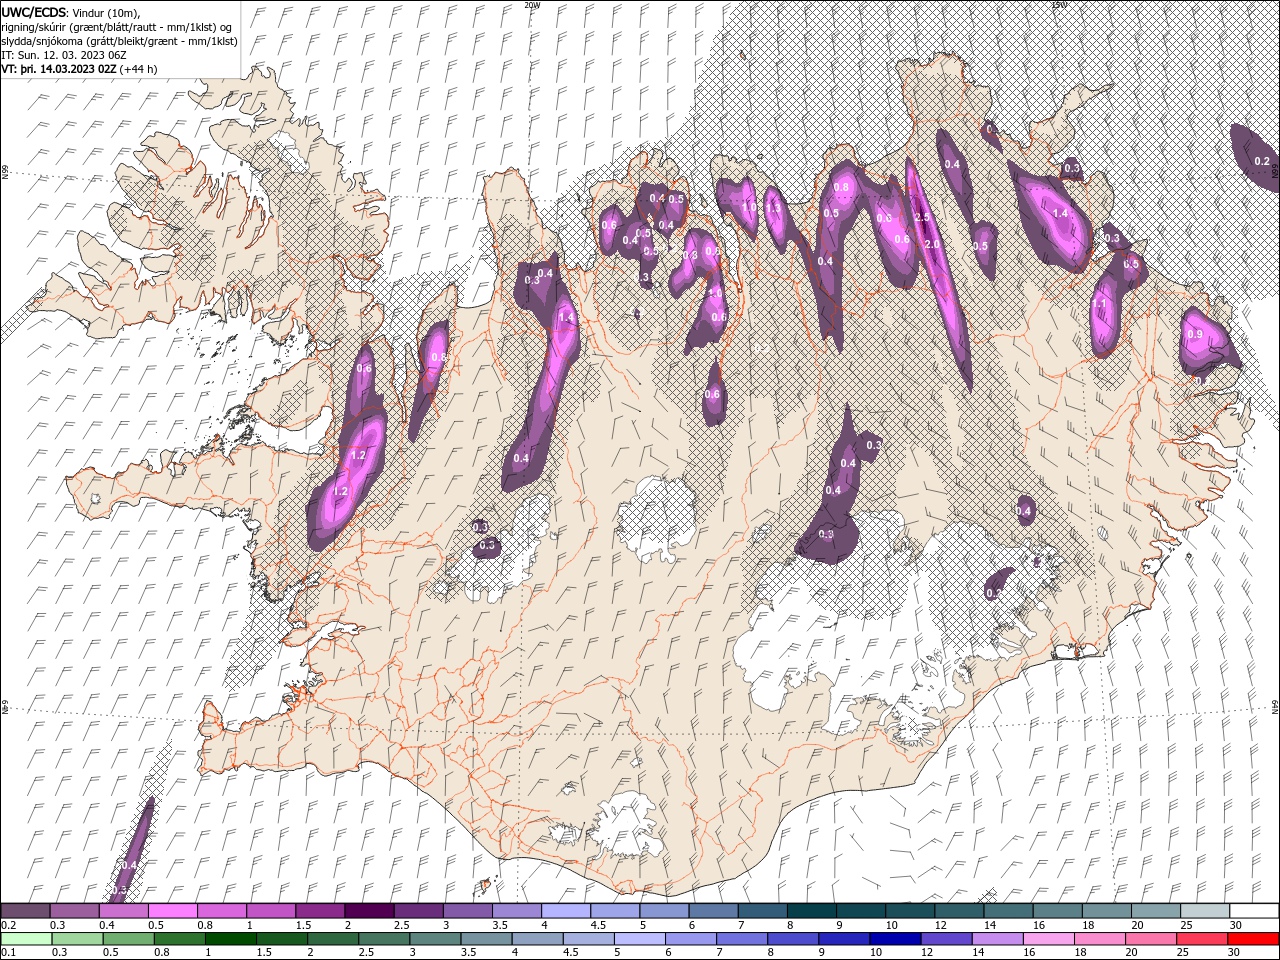Select top legend row swatch labeled 3
Image resolution: width=1280 pixels, height=960 pixels.
[x=467, y=911]
